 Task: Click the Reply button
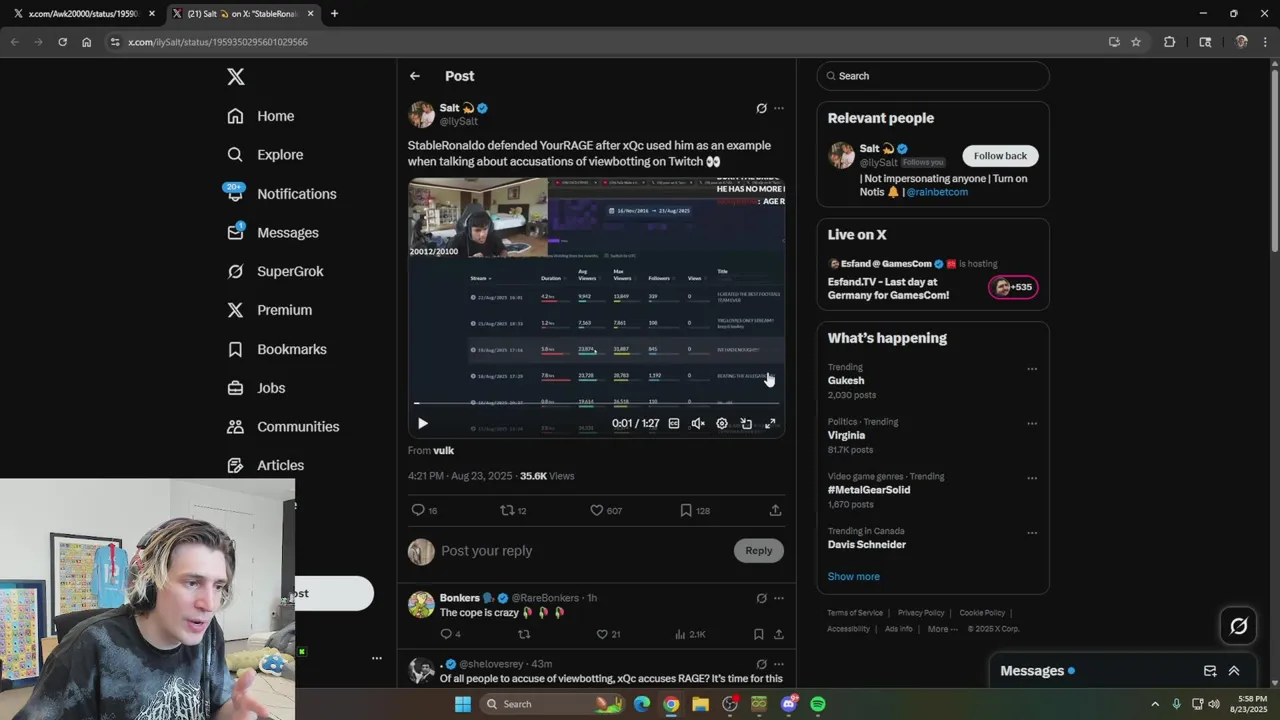coord(759,551)
